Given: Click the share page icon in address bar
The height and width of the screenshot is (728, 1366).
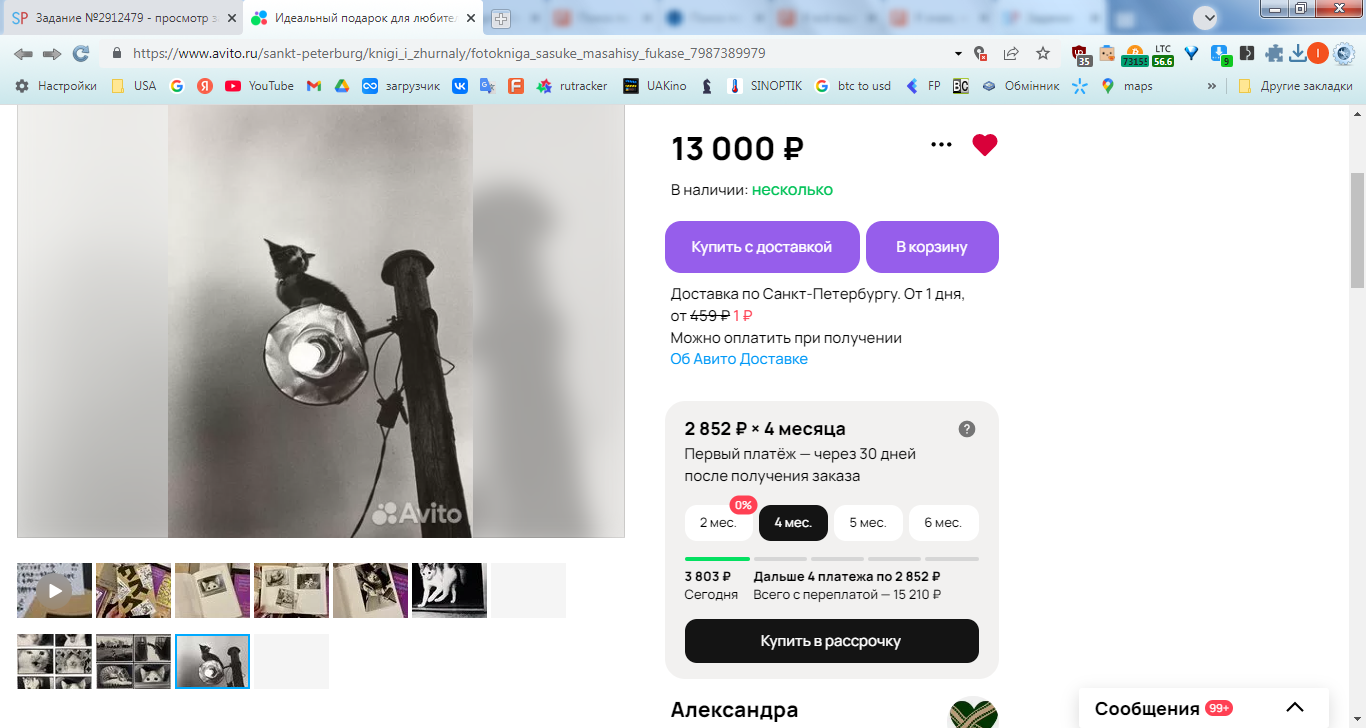Looking at the screenshot, I should pos(1011,53).
